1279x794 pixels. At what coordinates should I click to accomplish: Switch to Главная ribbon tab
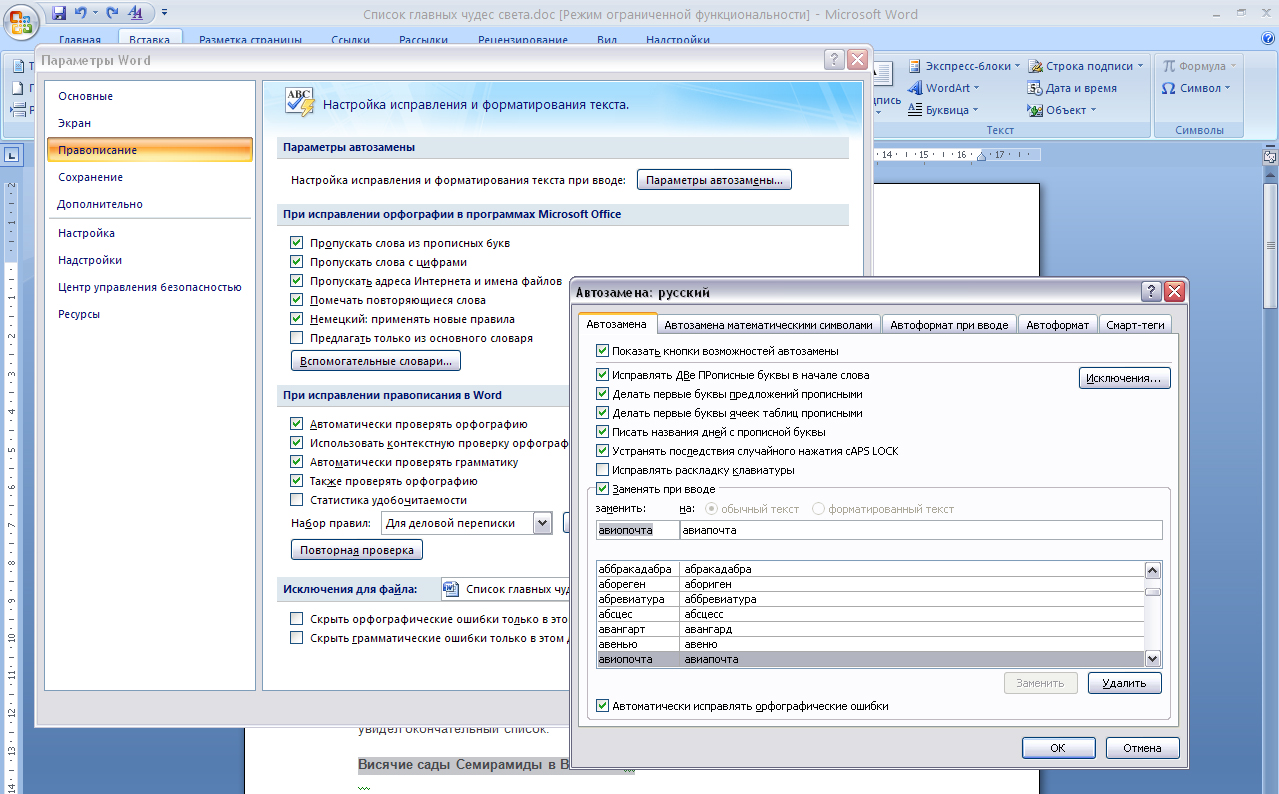[x=80, y=40]
